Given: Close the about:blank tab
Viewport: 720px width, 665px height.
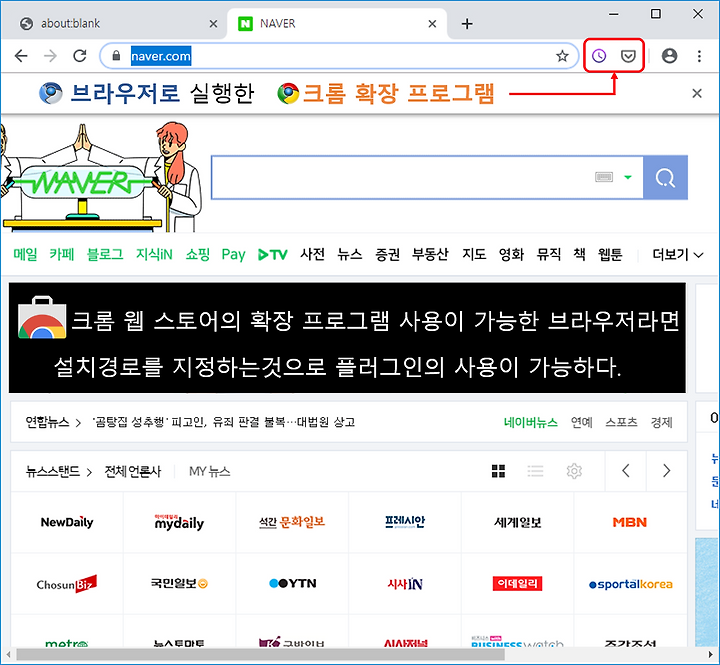Looking at the screenshot, I should (x=214, y=23).
